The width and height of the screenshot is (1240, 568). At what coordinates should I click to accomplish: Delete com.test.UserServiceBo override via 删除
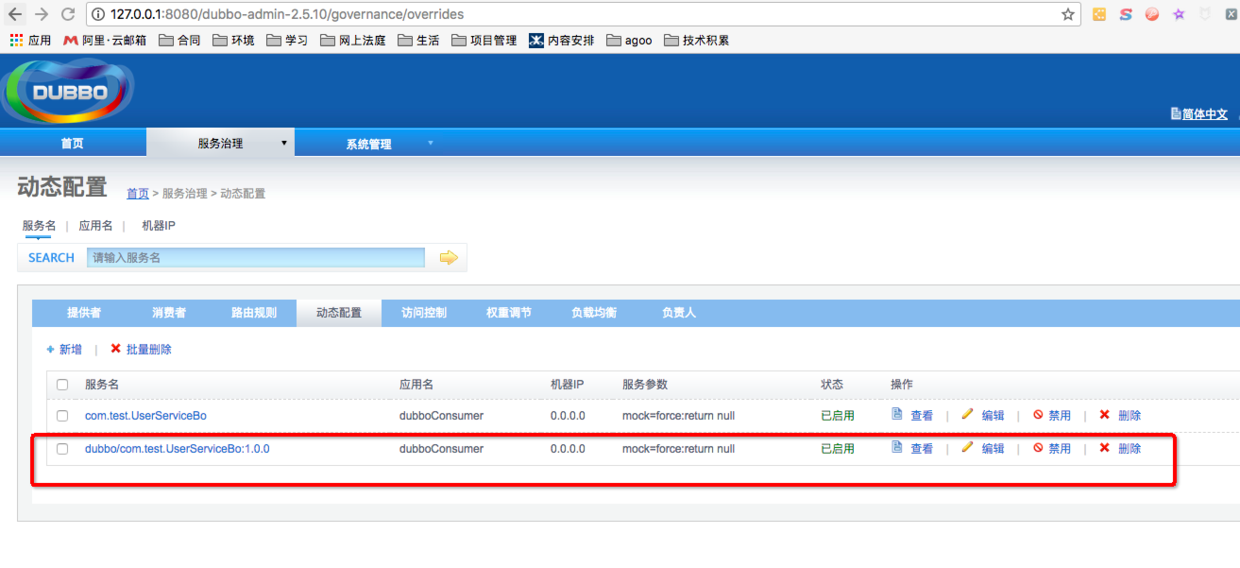(1120, 415)
